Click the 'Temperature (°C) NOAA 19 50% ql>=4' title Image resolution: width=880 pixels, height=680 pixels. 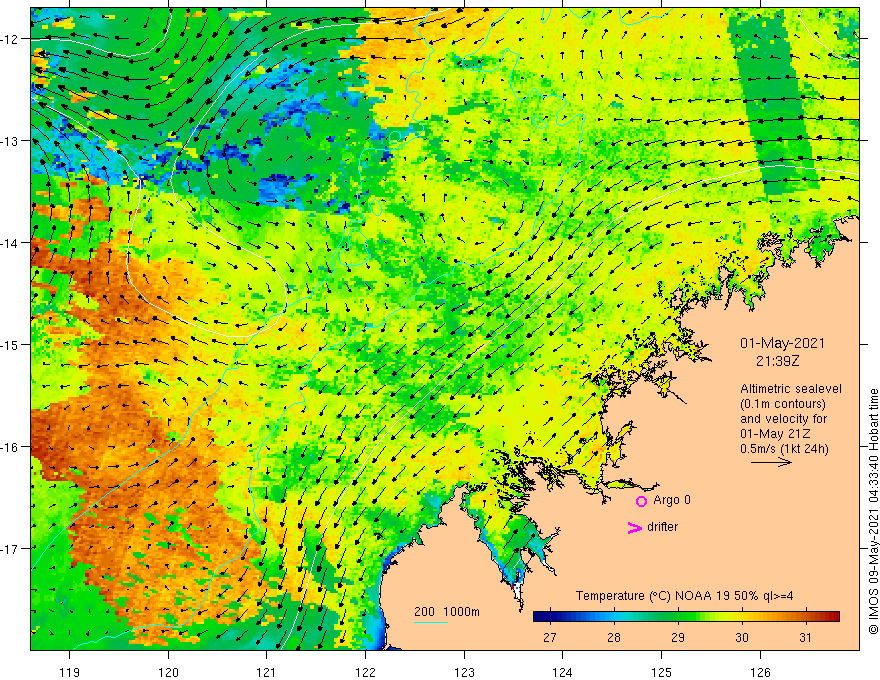(684, 596)
